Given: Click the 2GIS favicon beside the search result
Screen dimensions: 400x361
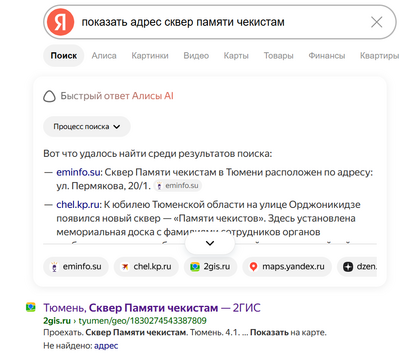Looking at the screenshot, I should point(31,307).
